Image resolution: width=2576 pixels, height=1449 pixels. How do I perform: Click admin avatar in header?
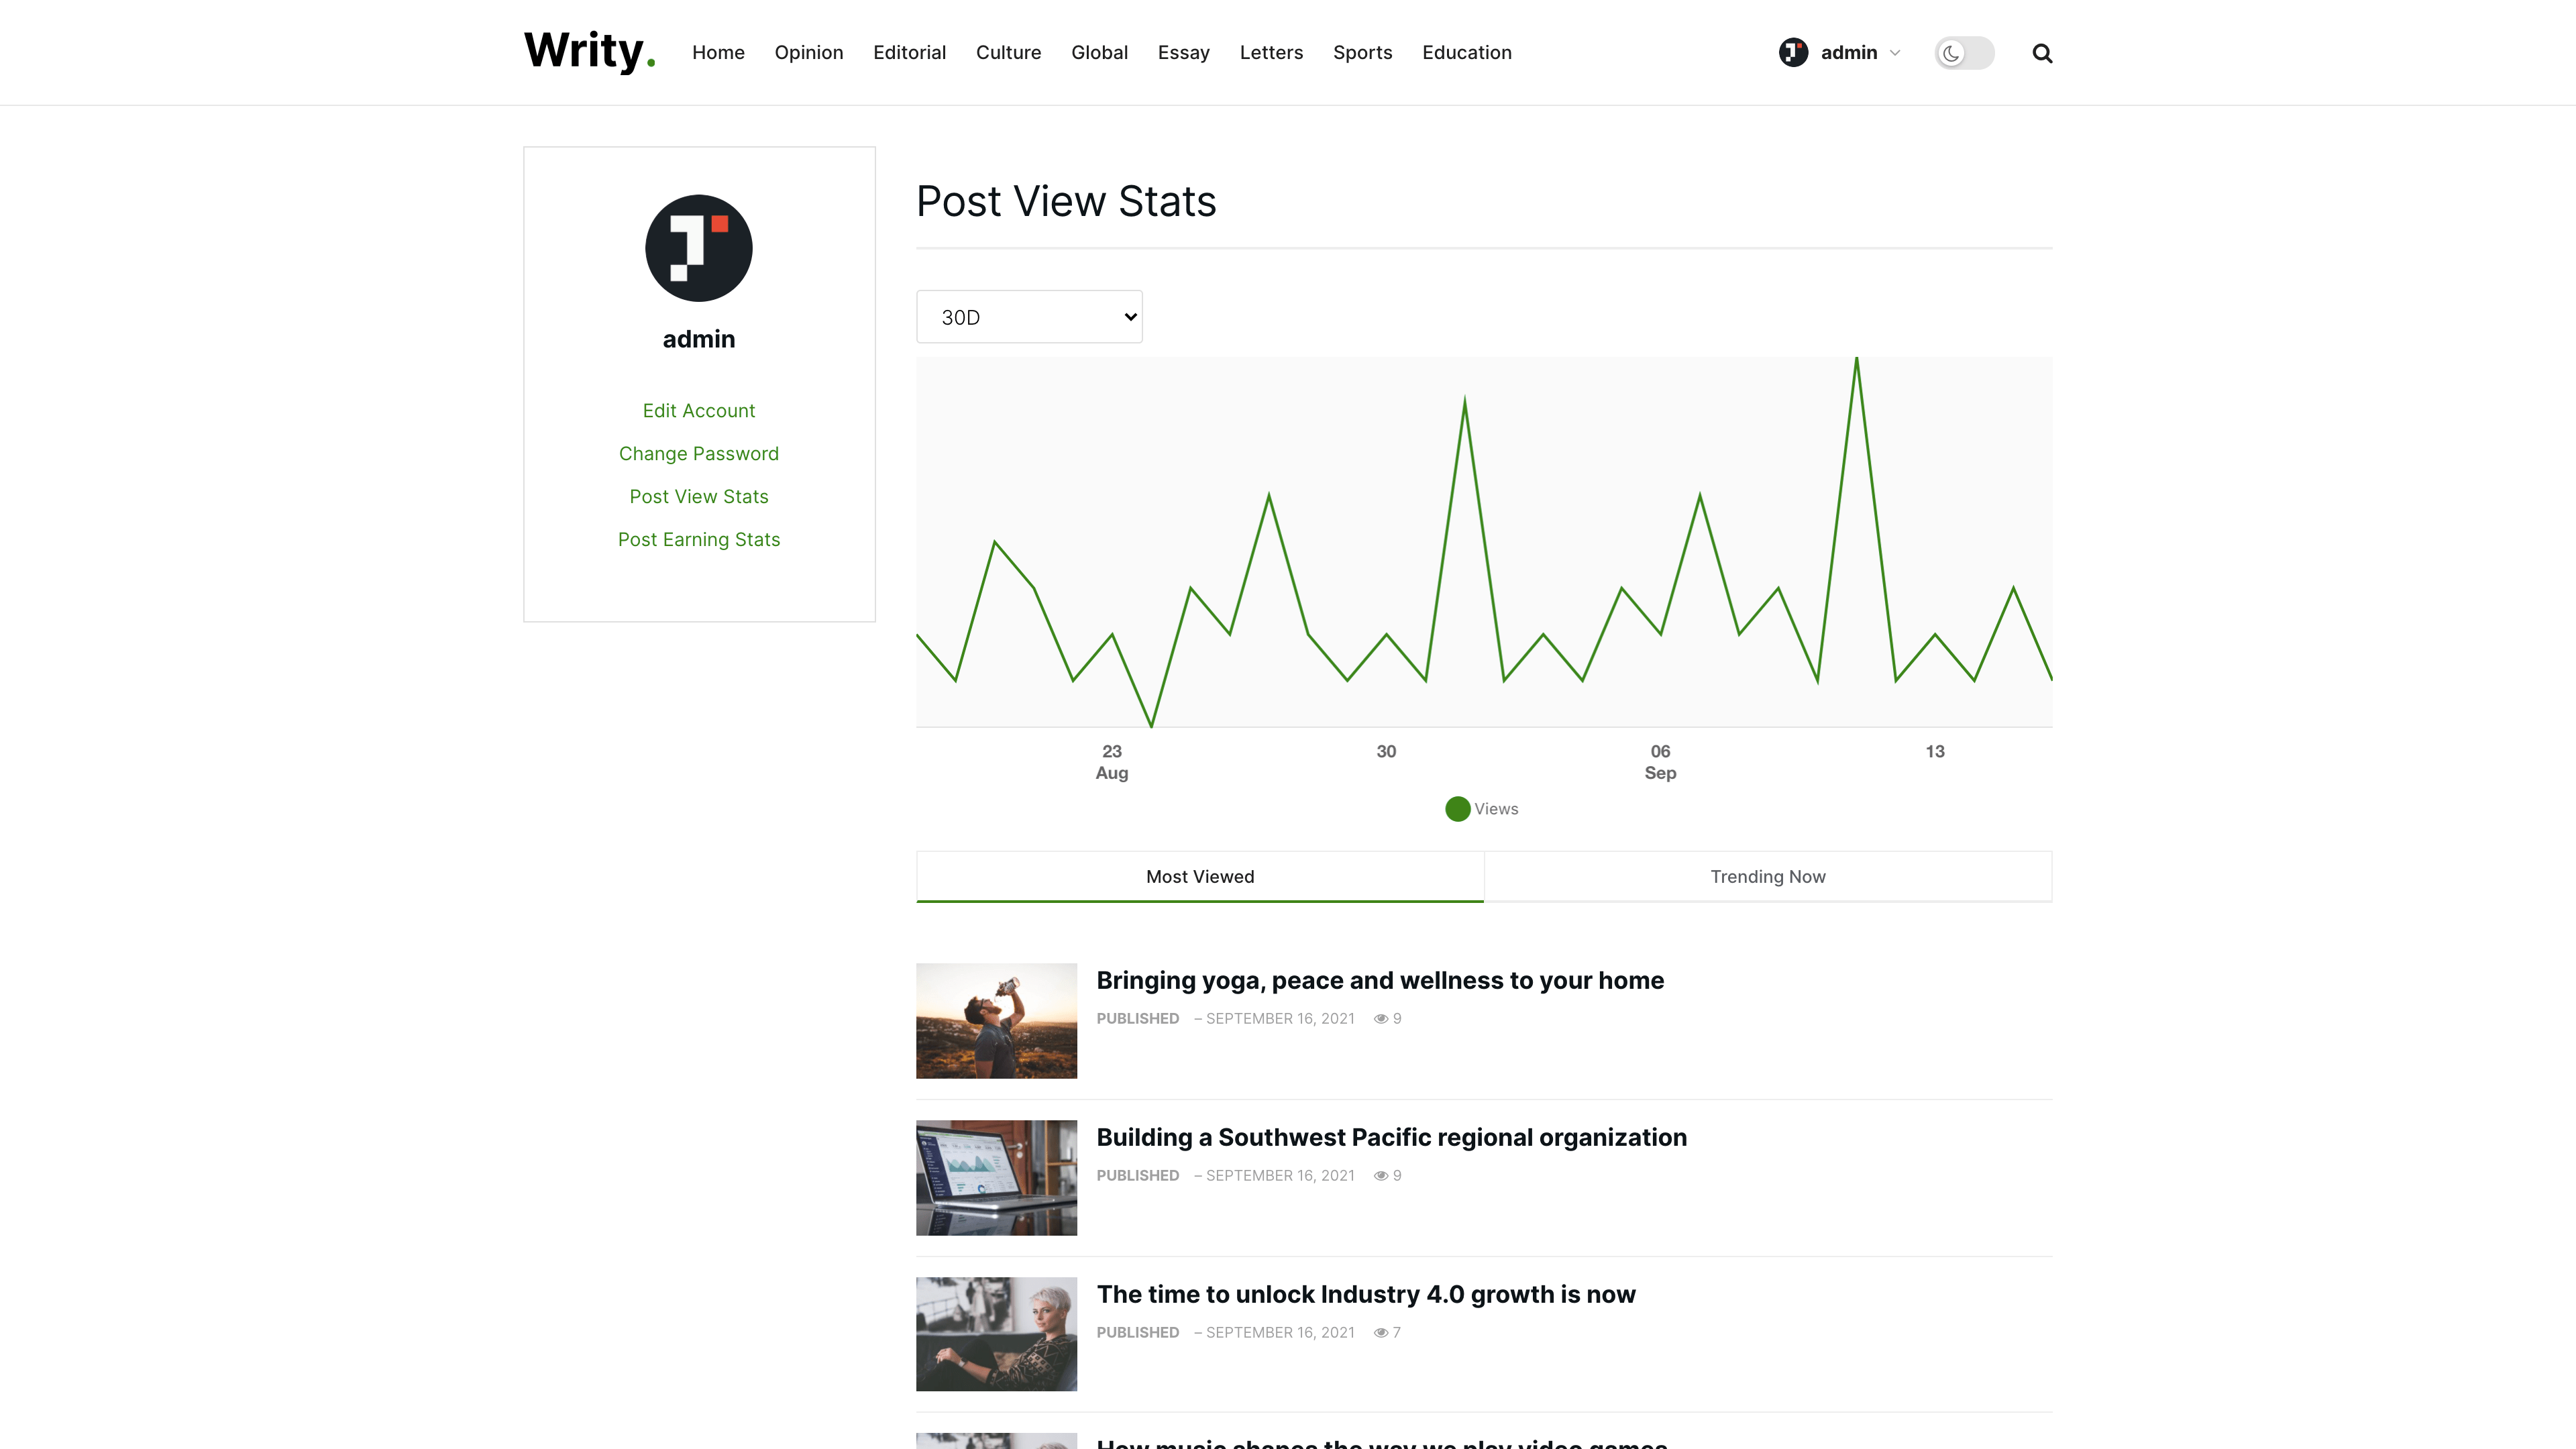point(1793,52)
